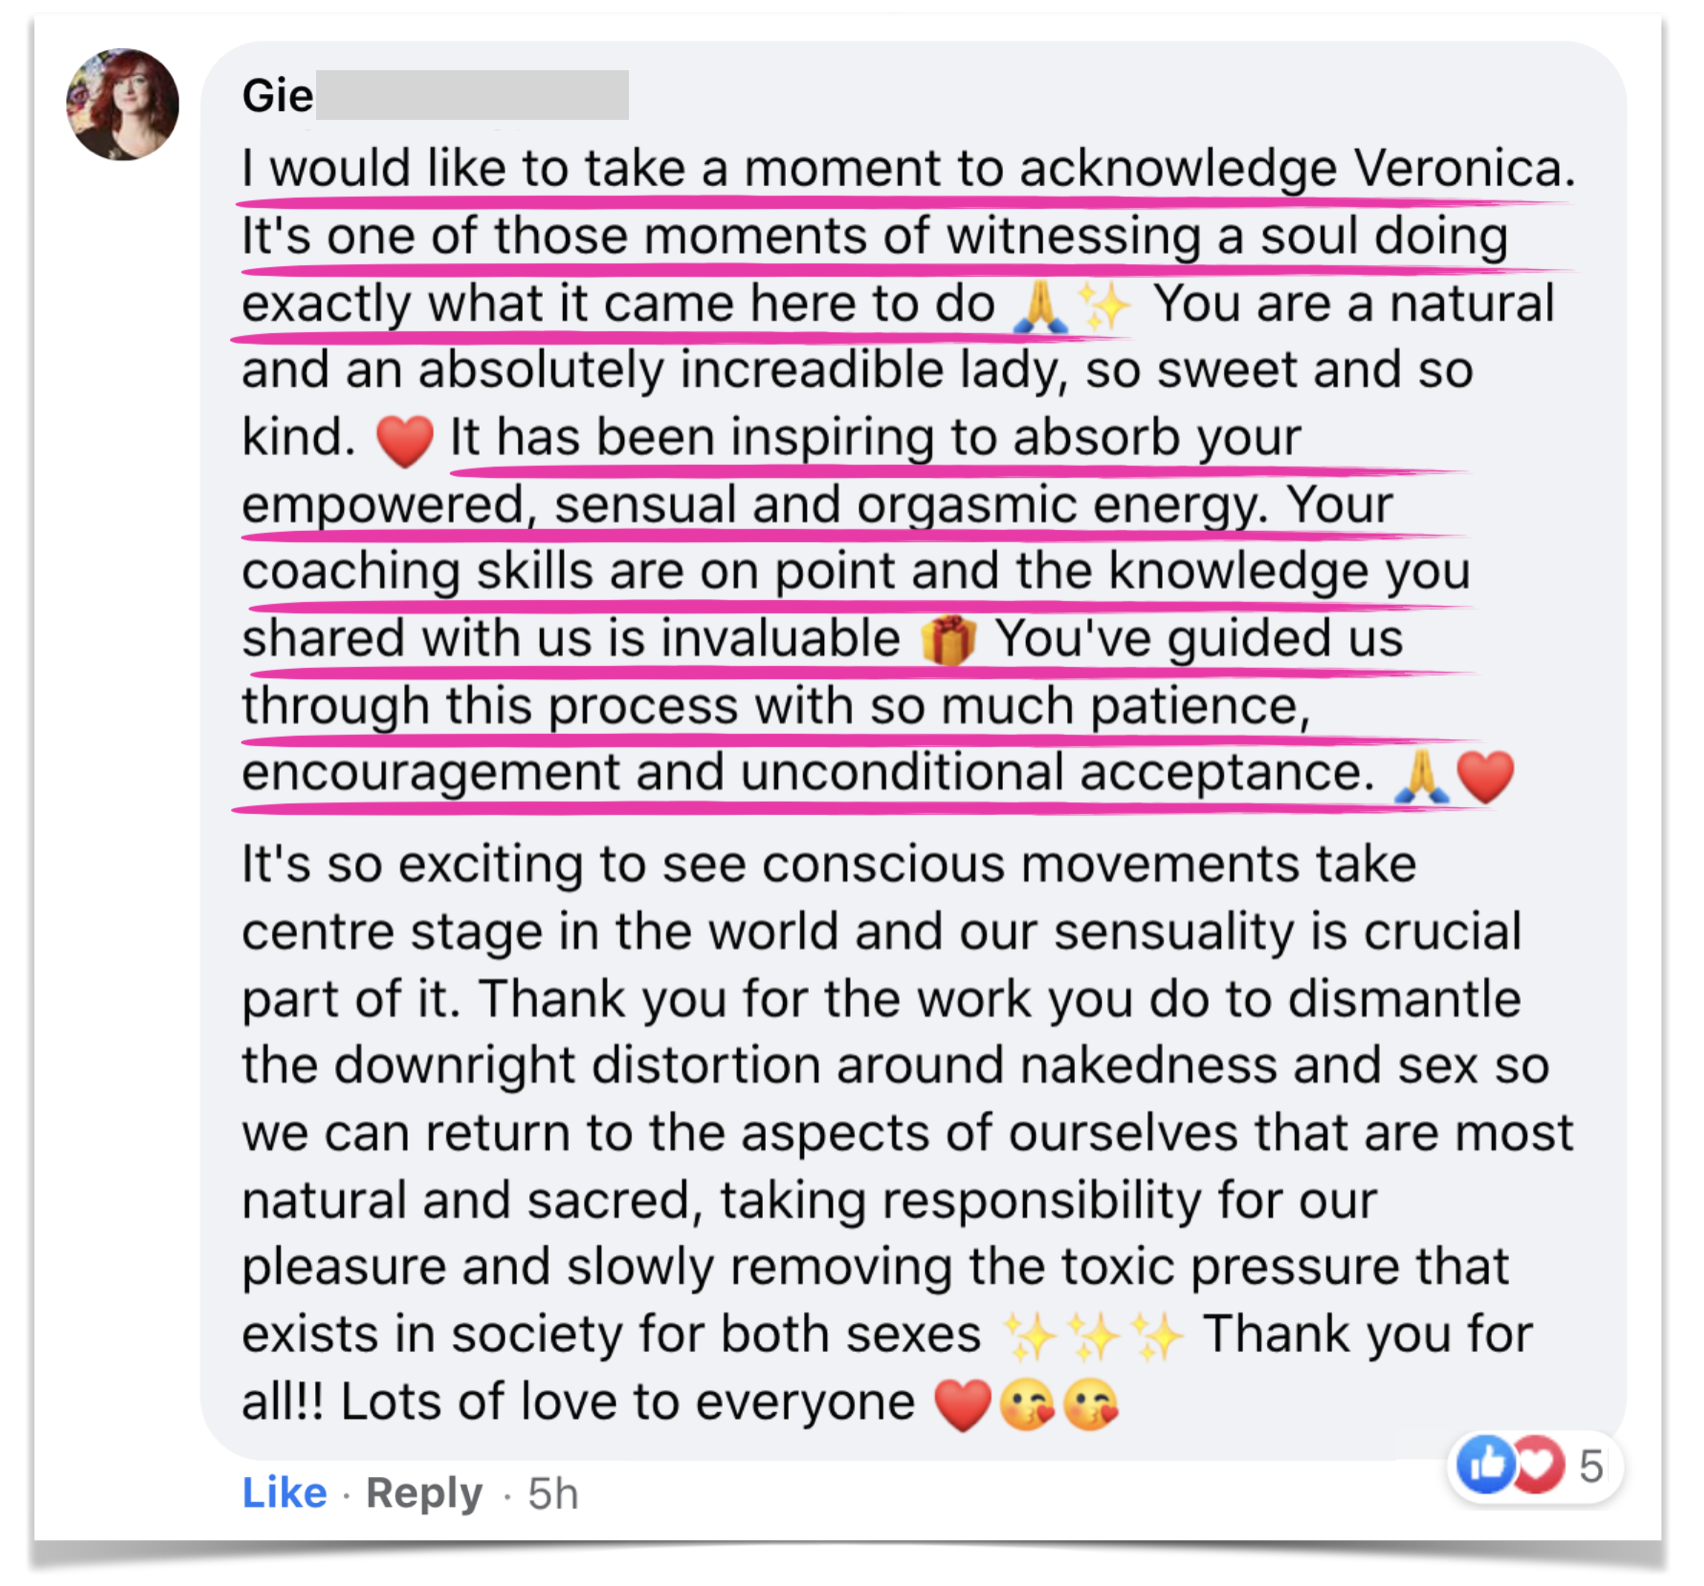This screenshot has height=1586, width=1704.
Task: Click the red heart emoji after "kind."
Action: pos(404,440)
